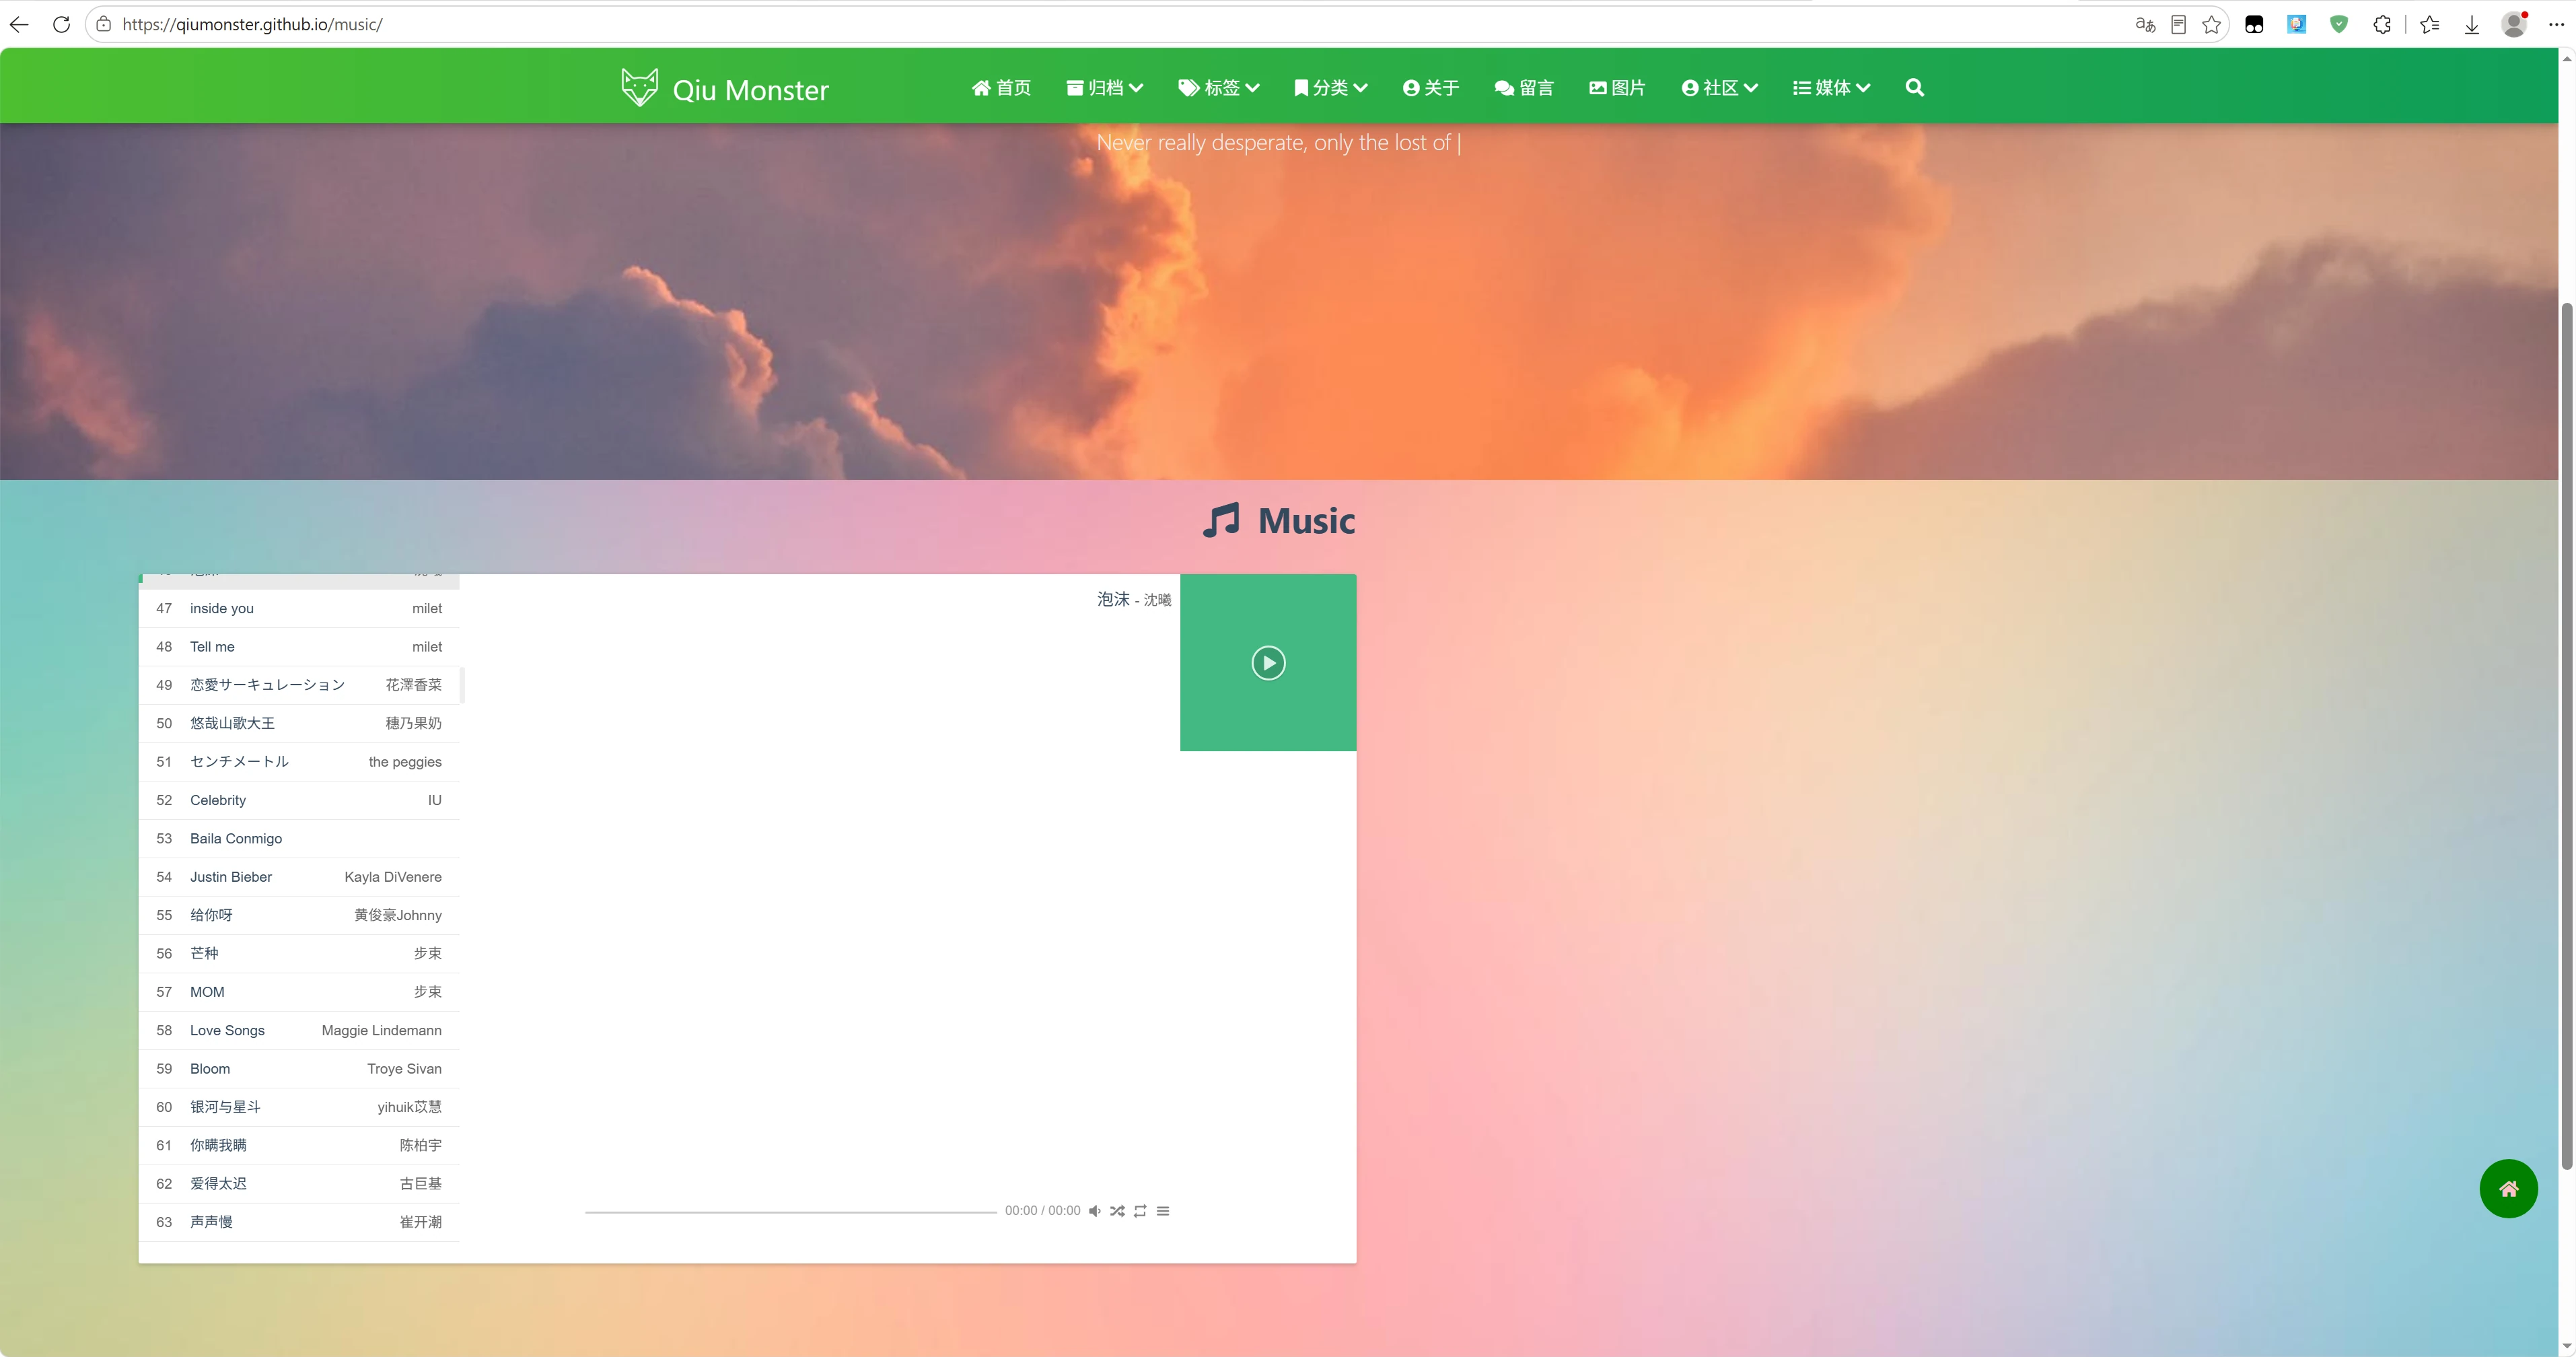Refresh the page with reload icon
This screenshot has width=2576, height=1357.
point(61,25)
